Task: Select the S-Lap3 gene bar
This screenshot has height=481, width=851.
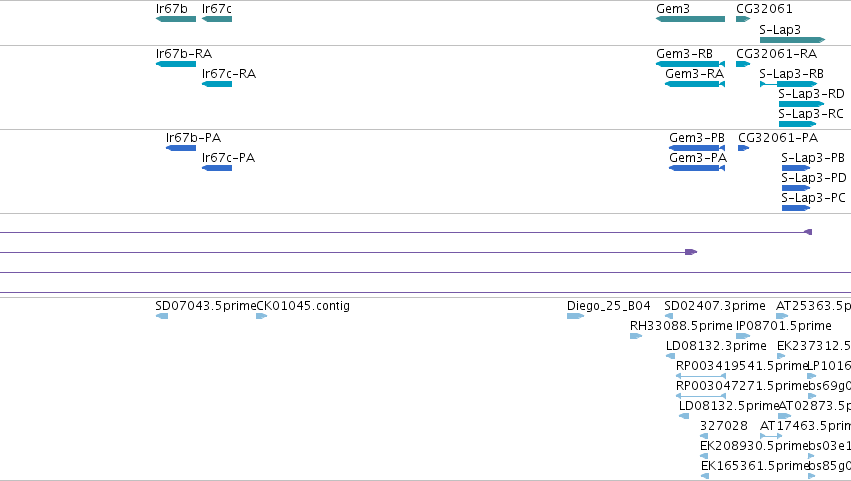Action: (x=792, y=40)
